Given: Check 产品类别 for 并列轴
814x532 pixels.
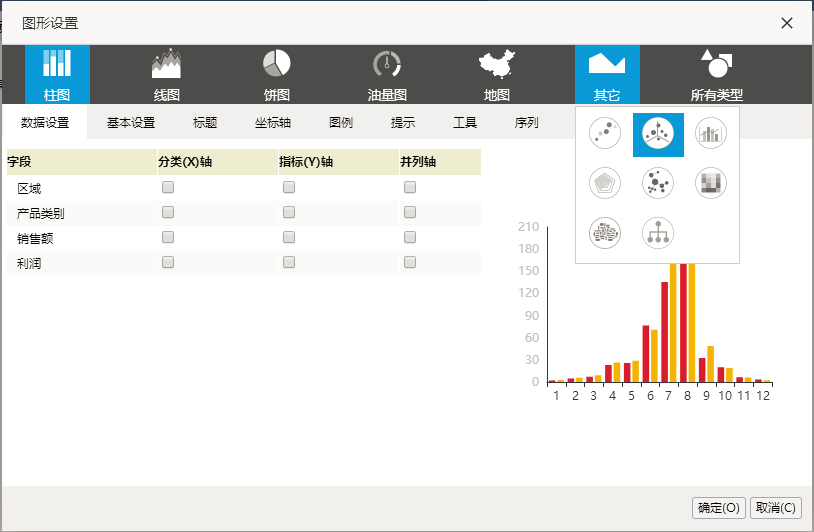Looking at the screenshot, I should coord(410,212).
